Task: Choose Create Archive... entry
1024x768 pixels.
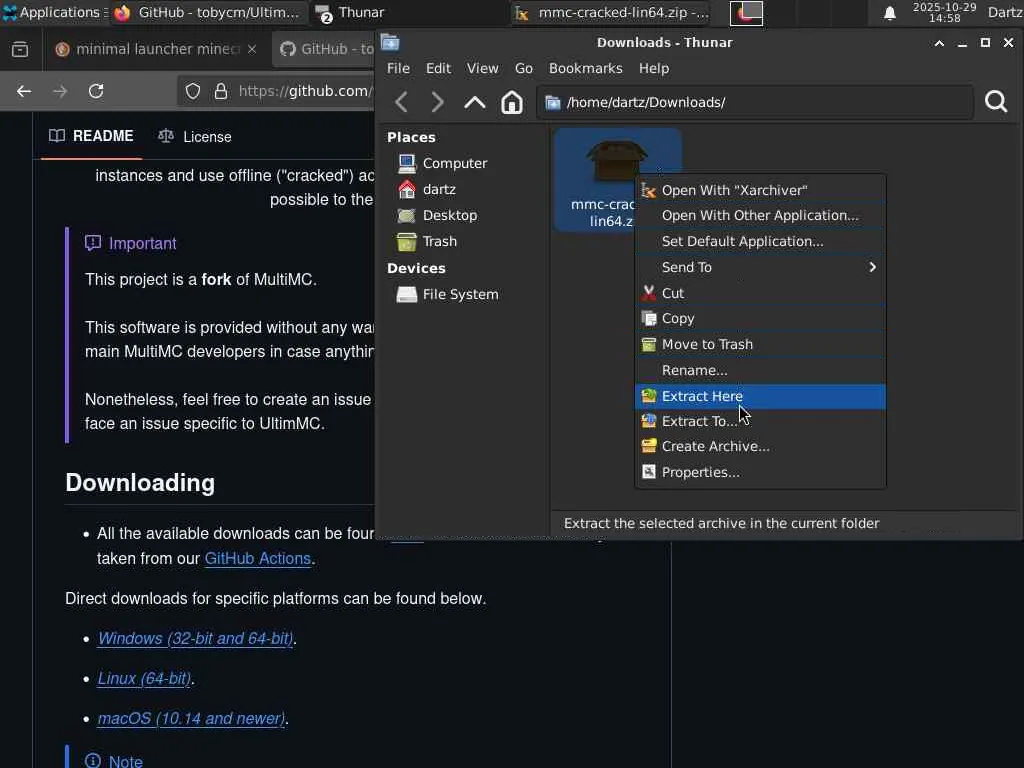Action: pyautogui.click(x=760, y=447)
